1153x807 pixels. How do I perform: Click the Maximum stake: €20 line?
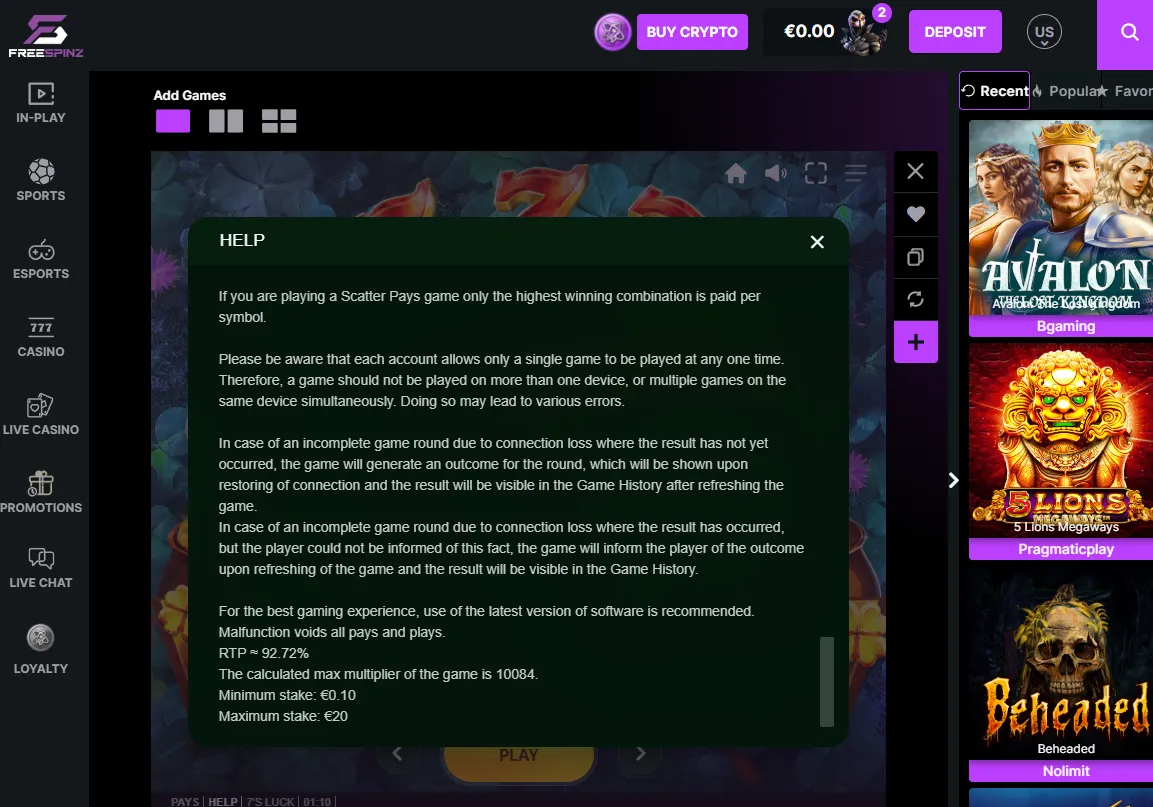[283, 716]
